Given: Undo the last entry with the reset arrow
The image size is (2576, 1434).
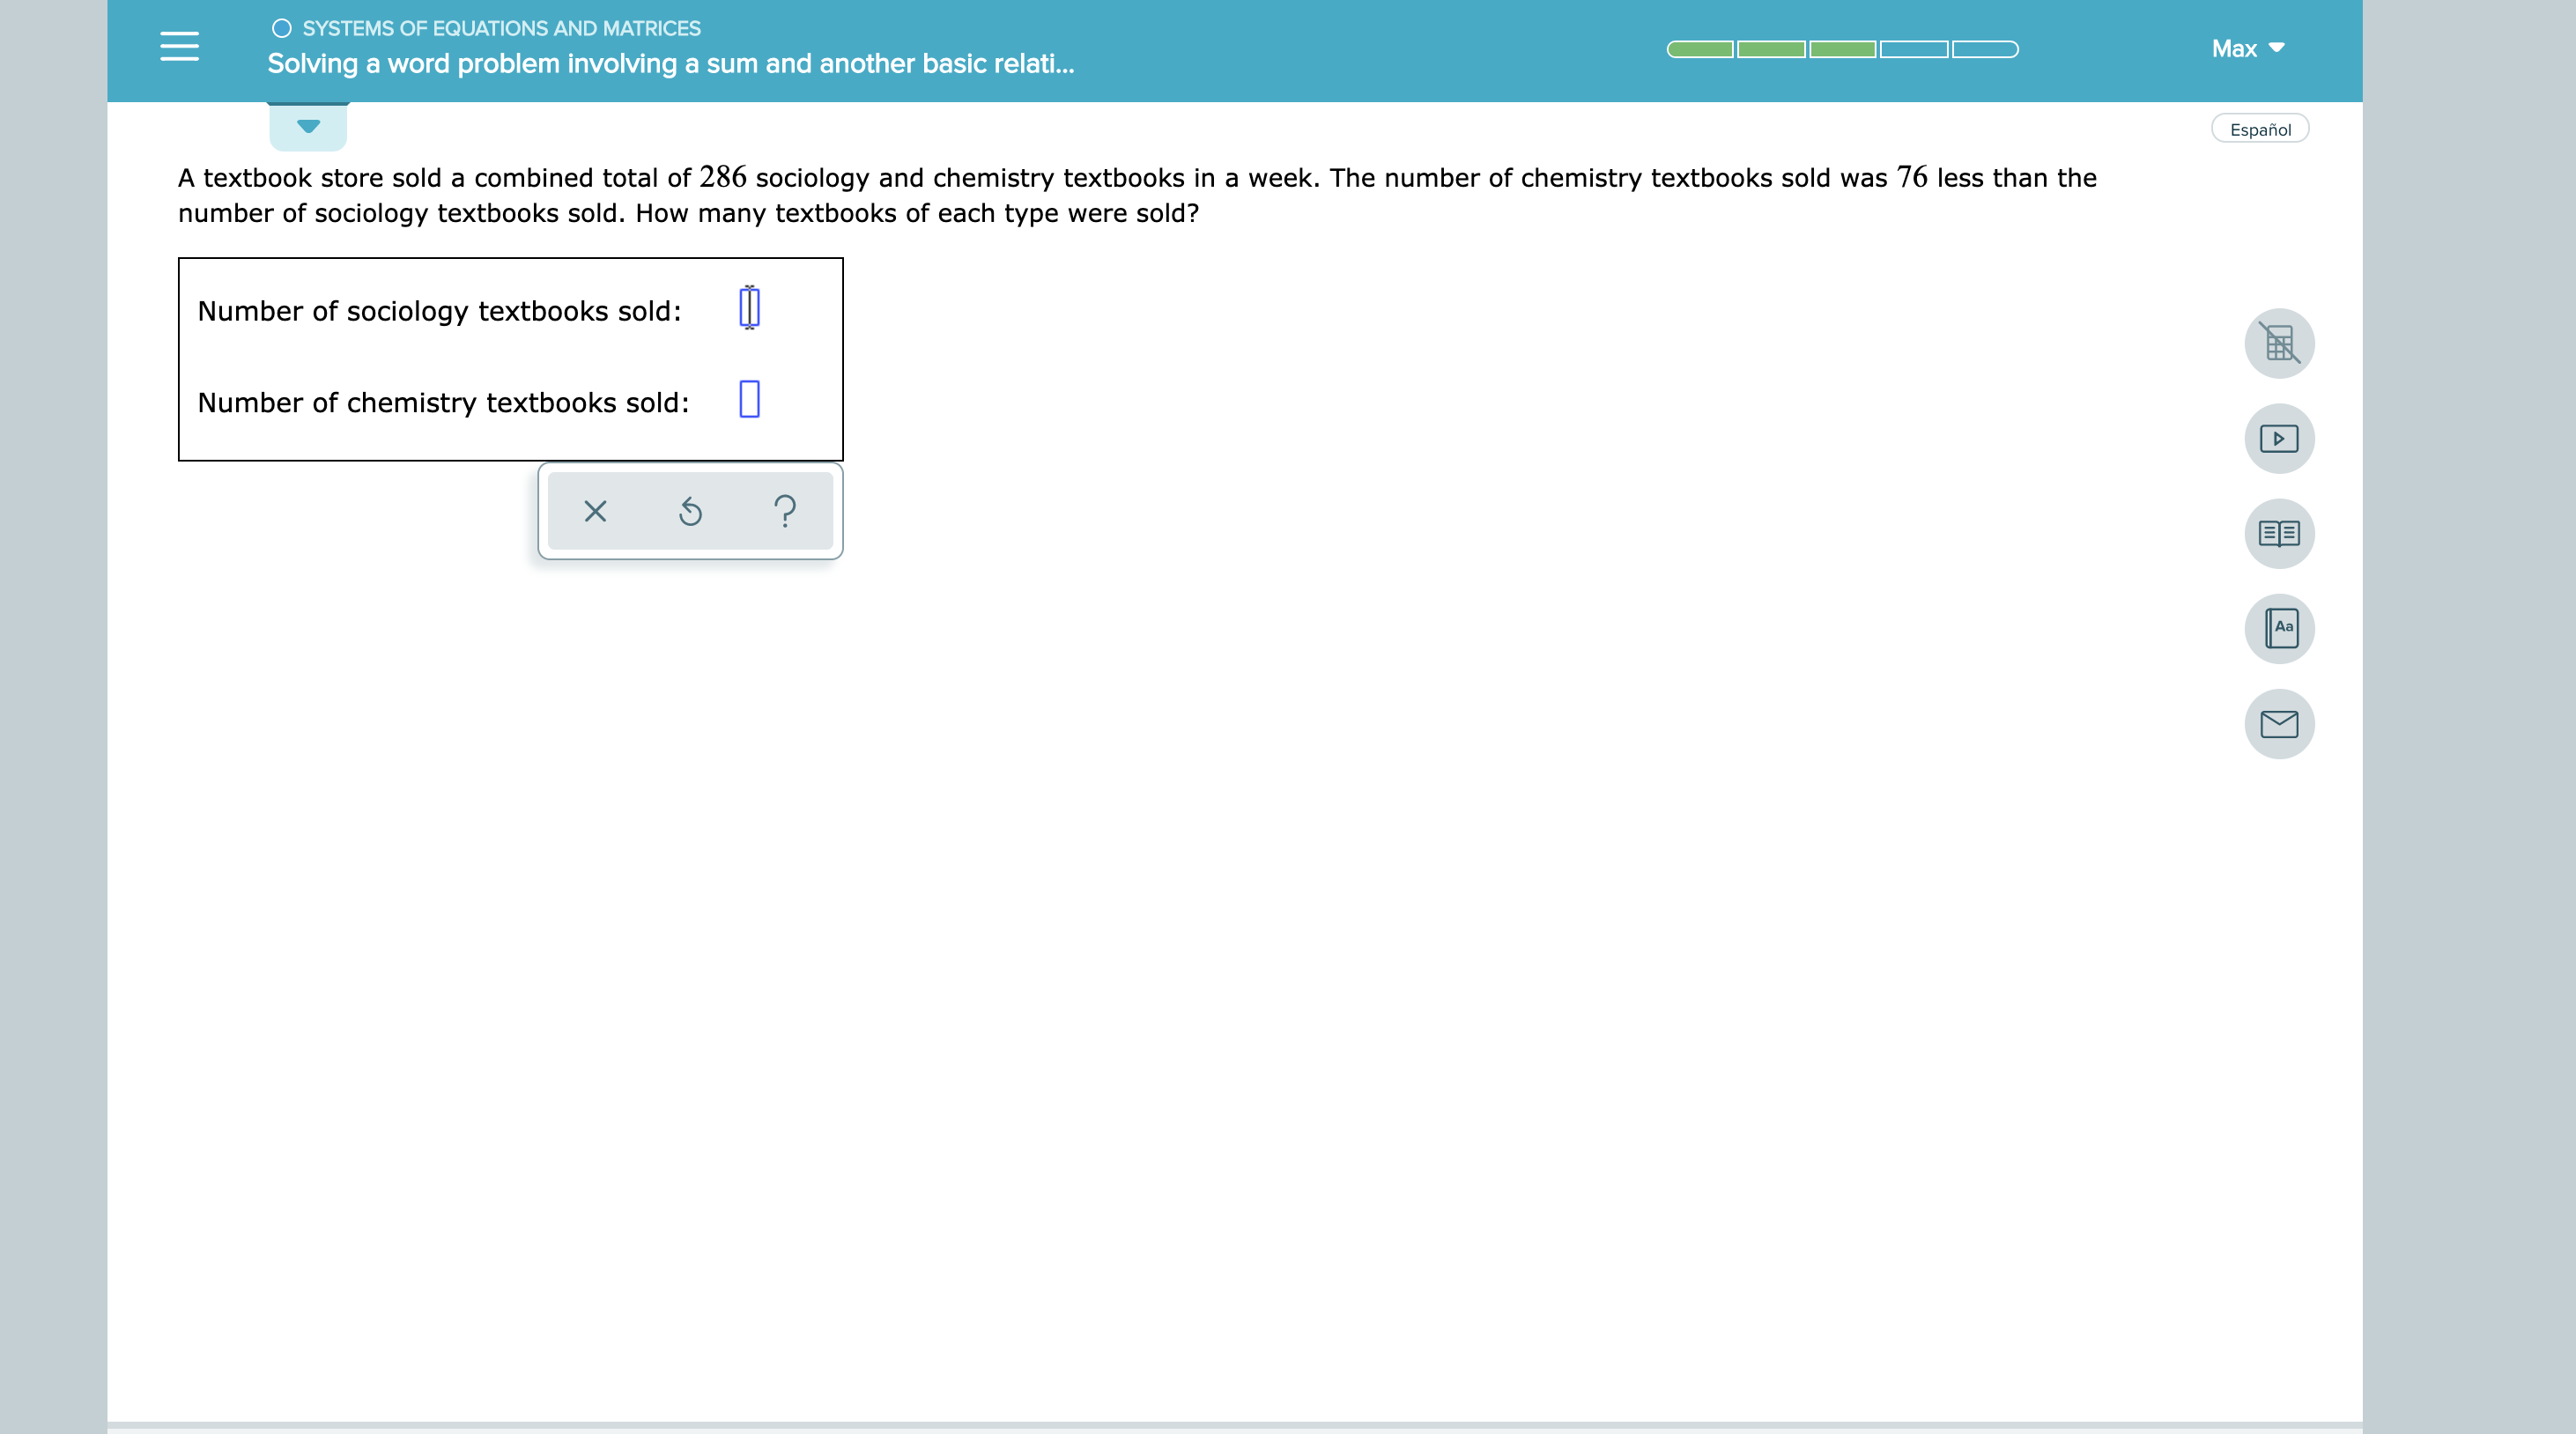Looking at the screenshot, I should [690, 511].
